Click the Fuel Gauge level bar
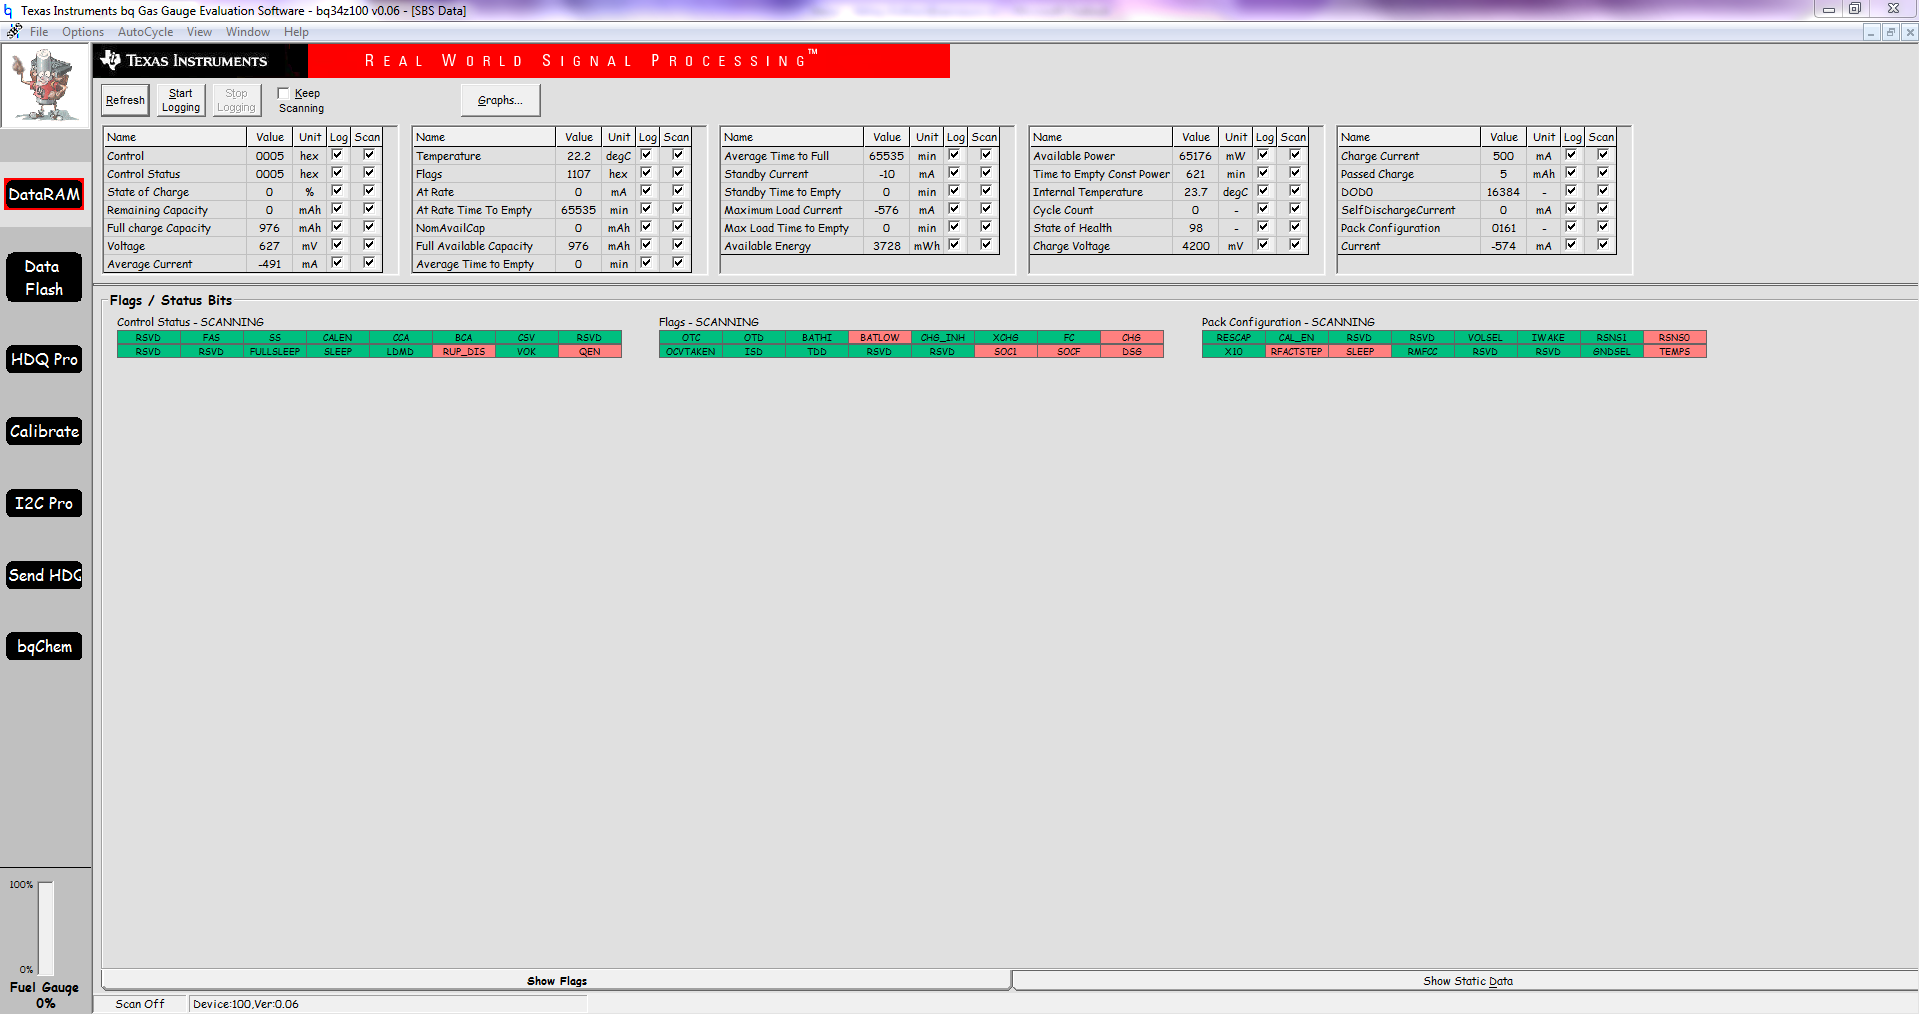The image size is (1919, 1014). coord(46,927)
